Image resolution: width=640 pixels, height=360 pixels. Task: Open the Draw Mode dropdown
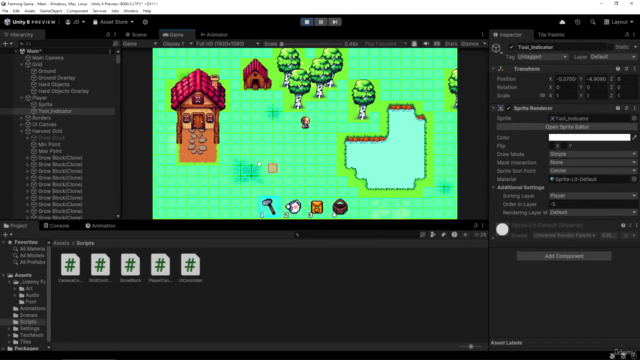[593, 154]
